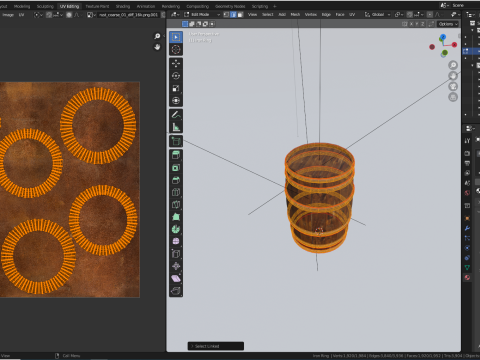Image resolution: width=480 pixels, height=360 pixels.
Task: Open the 3D viewport editor type dropdown
Action: point(175,14)
